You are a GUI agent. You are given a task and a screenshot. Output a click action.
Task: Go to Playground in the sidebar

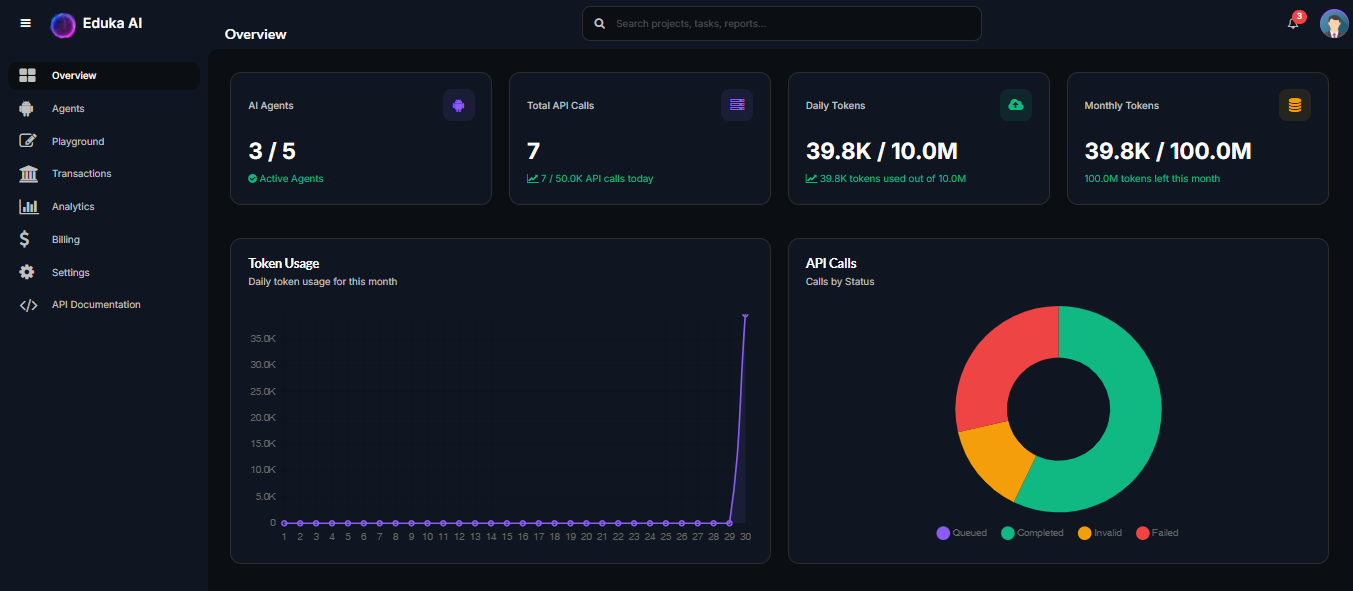click(x=77, y=142)
